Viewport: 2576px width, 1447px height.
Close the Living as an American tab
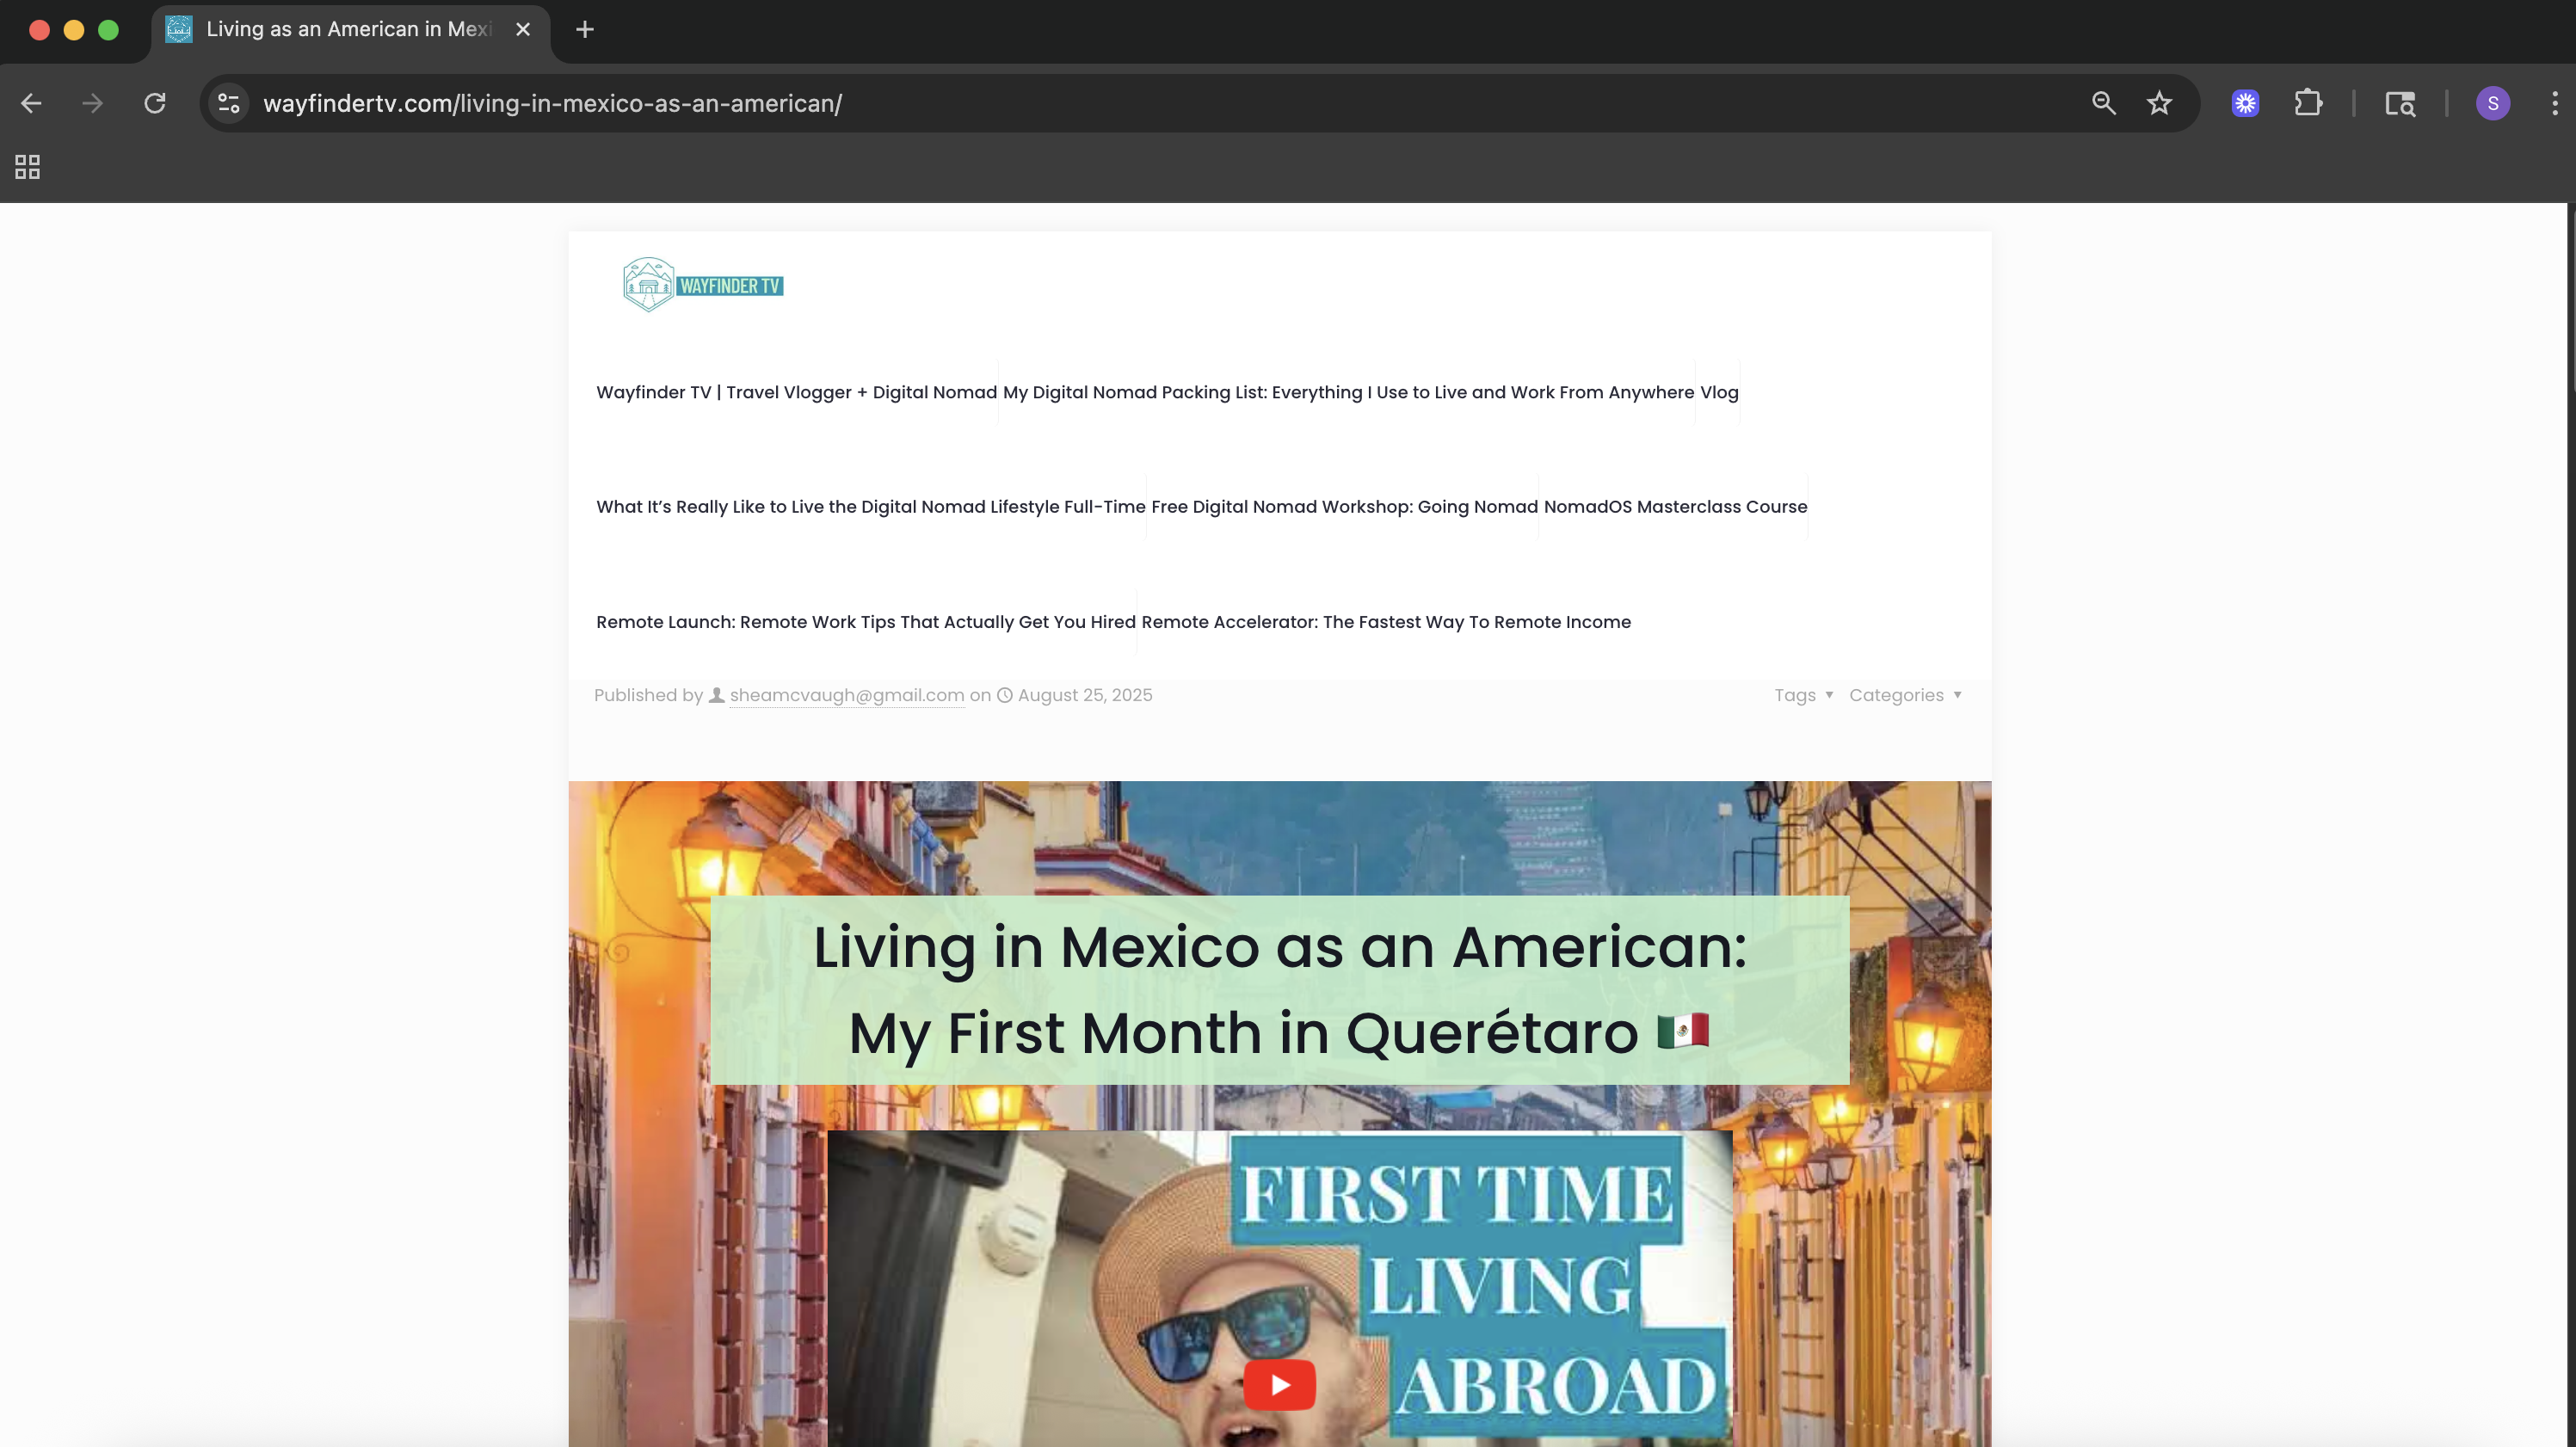522,30
